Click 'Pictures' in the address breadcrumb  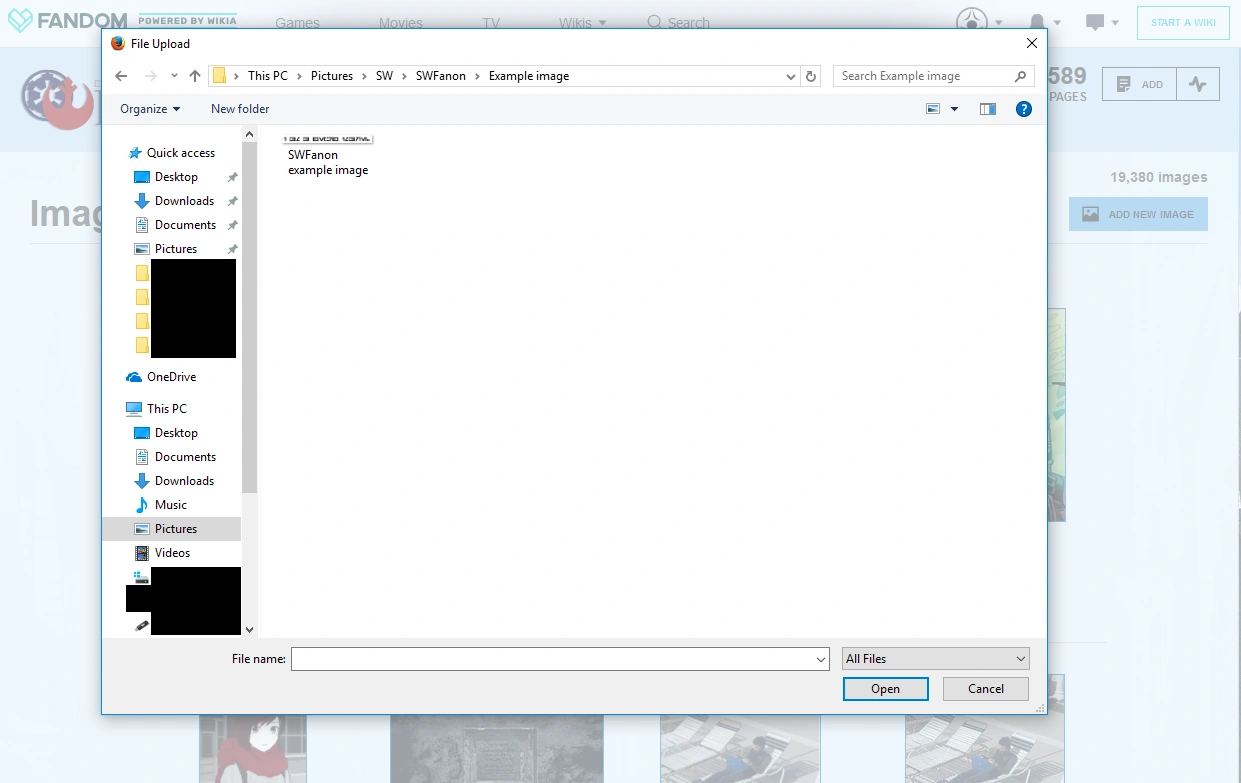pos(332,76)
